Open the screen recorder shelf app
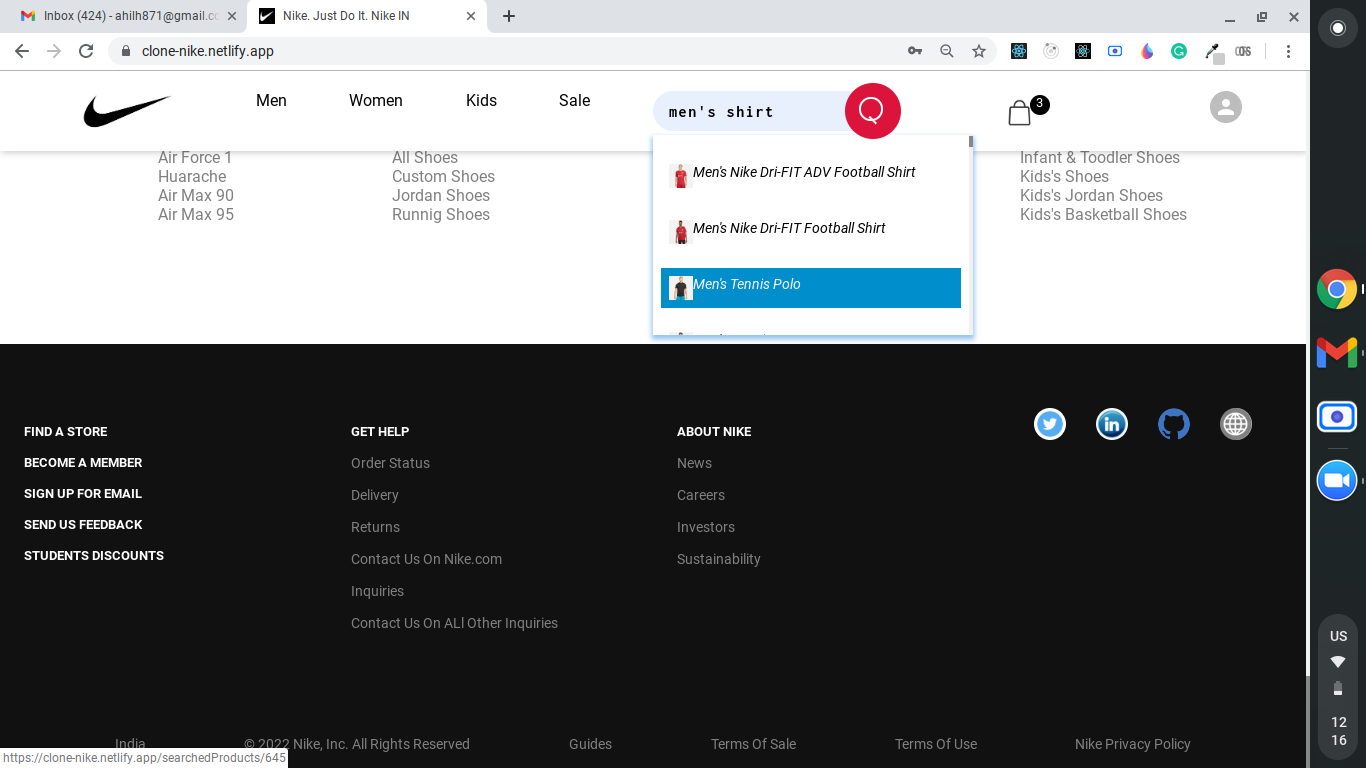The width and height of the screenshot is (1366, 768). click(1337, 416)
